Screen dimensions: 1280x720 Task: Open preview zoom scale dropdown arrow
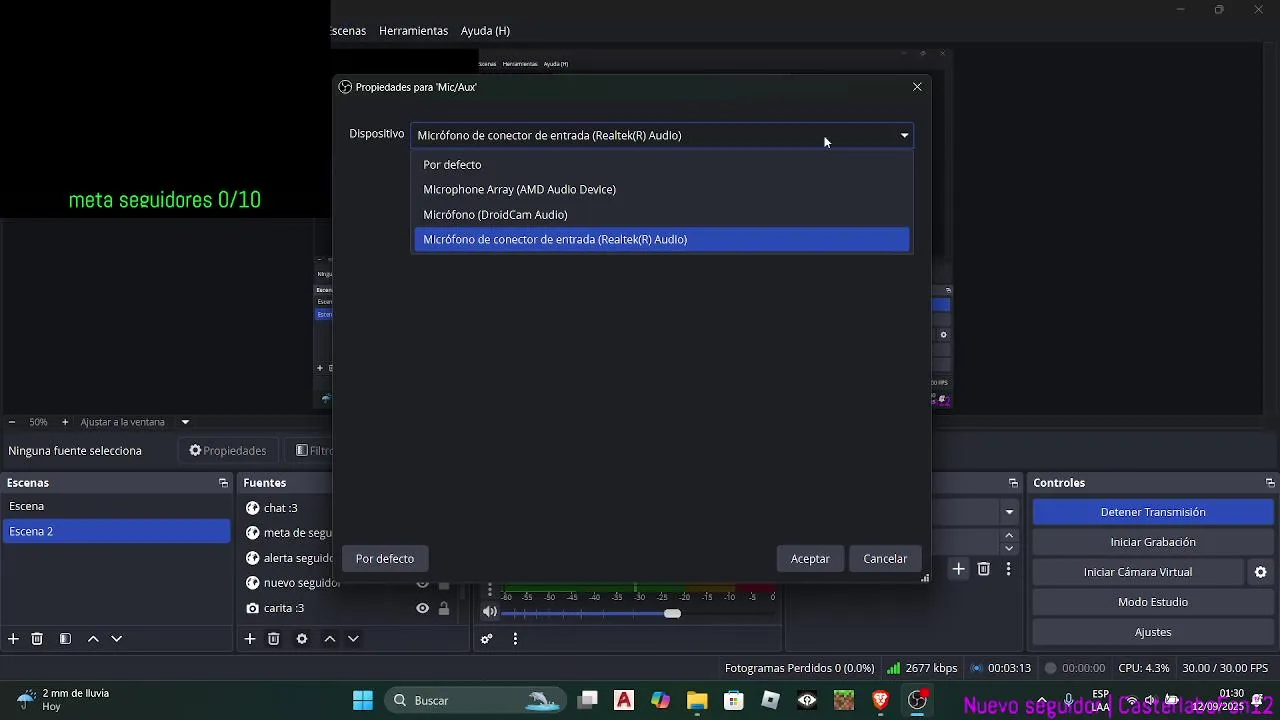(185, 422)
